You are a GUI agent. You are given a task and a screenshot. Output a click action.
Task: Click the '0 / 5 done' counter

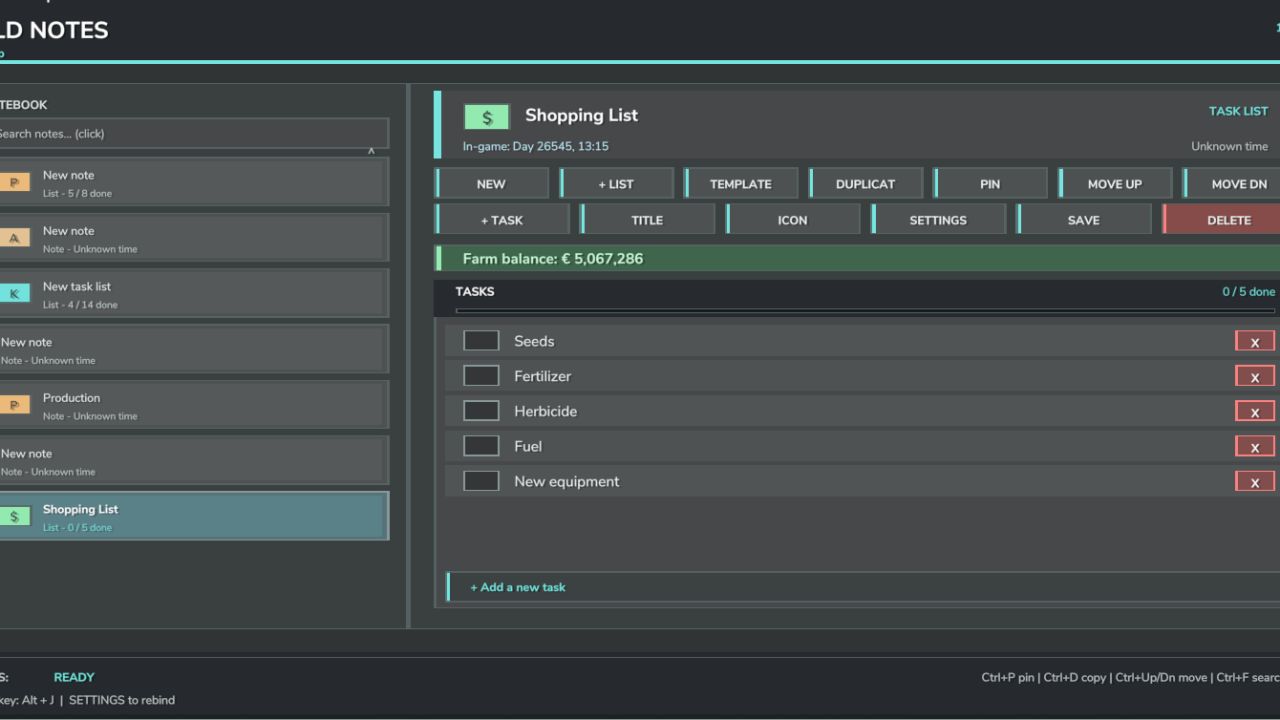click(1249, 292)
